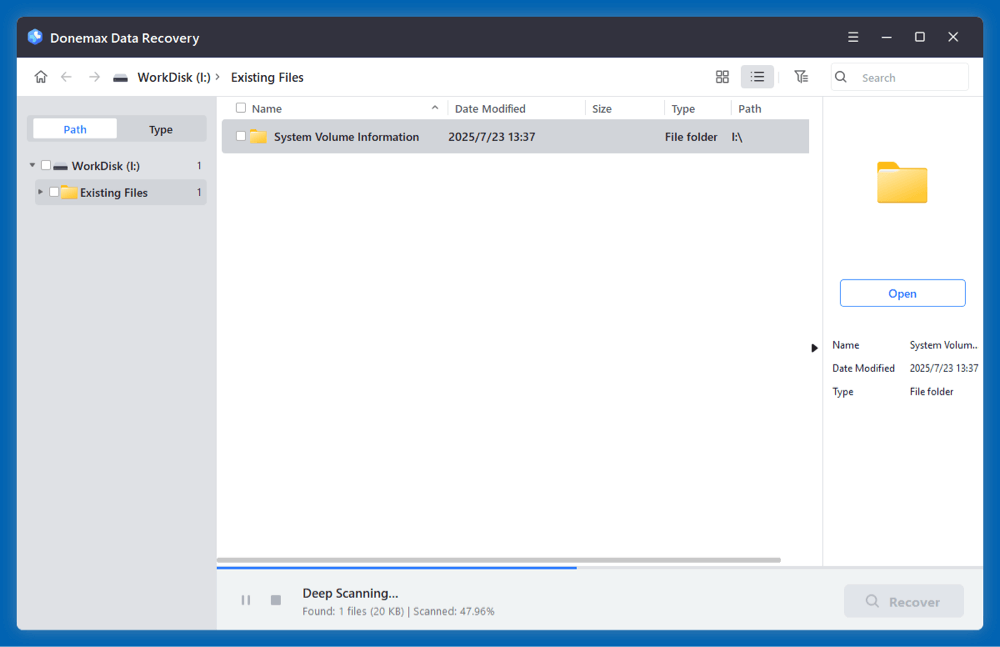Click inside the Search field

pyautogui.click(x=905, y=76)
